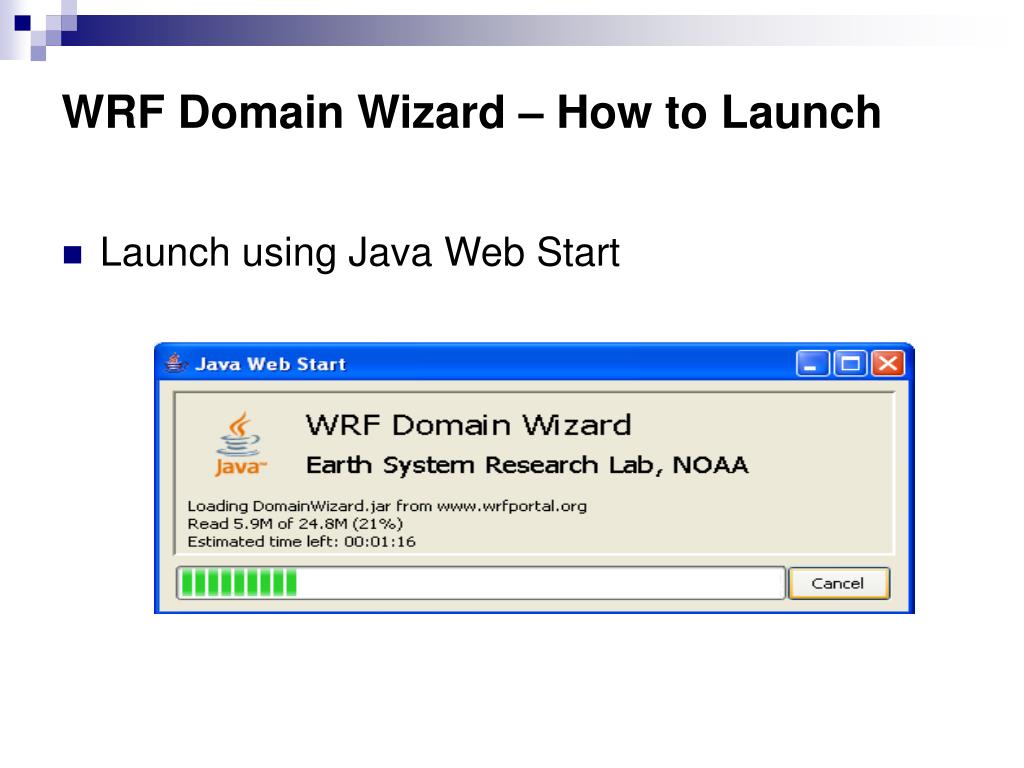Click the 'WRF Domain Wizard' application name
The height and width of the screenshot is (768, 1024).
click(469, 425)
